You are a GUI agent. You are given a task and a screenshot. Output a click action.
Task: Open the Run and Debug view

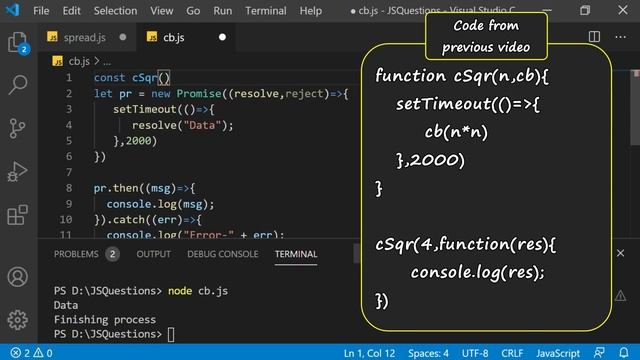pos(17,171)
